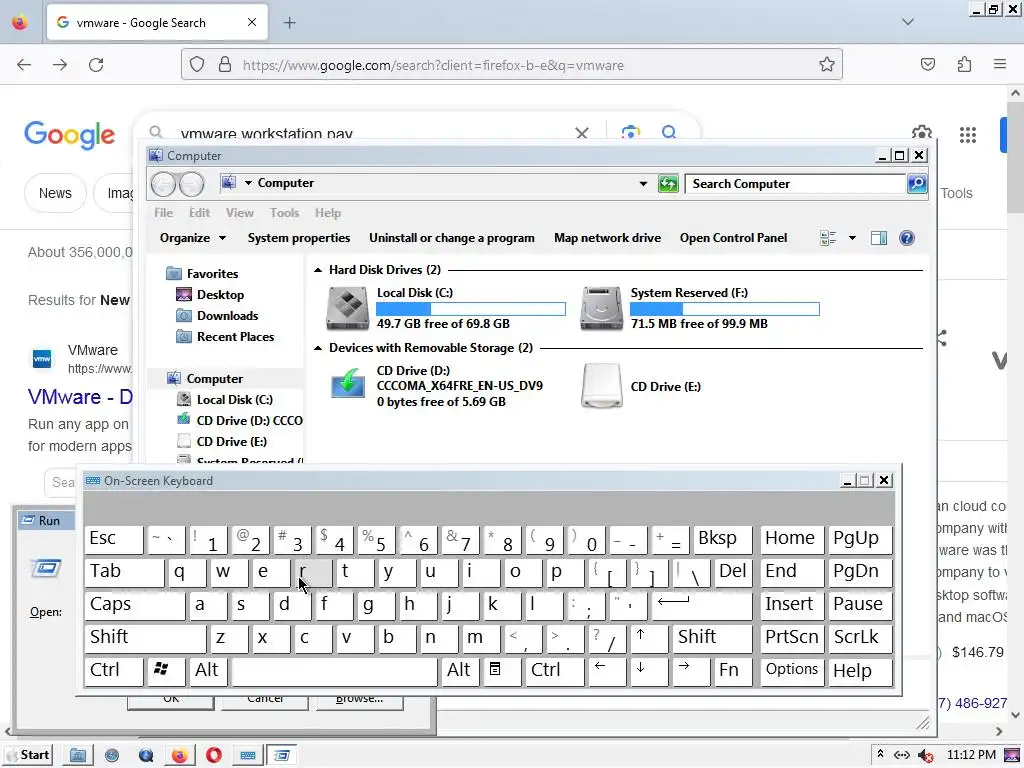Collapse Devices with Removable Storage group
The height and width of the screenshot is (768, 1024).
[318, 348]
